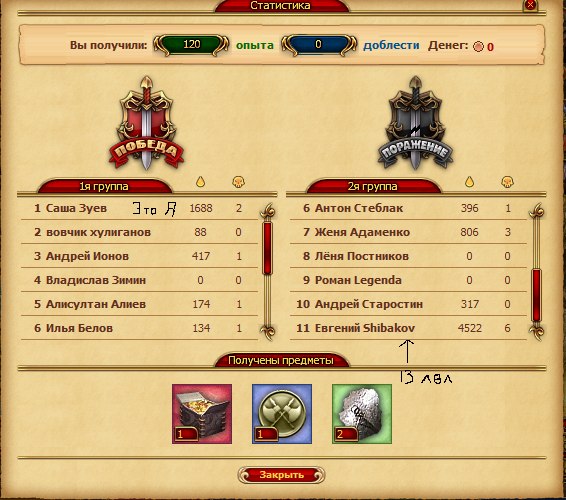Select the 1я группа tab header

[x=104, y=186]
